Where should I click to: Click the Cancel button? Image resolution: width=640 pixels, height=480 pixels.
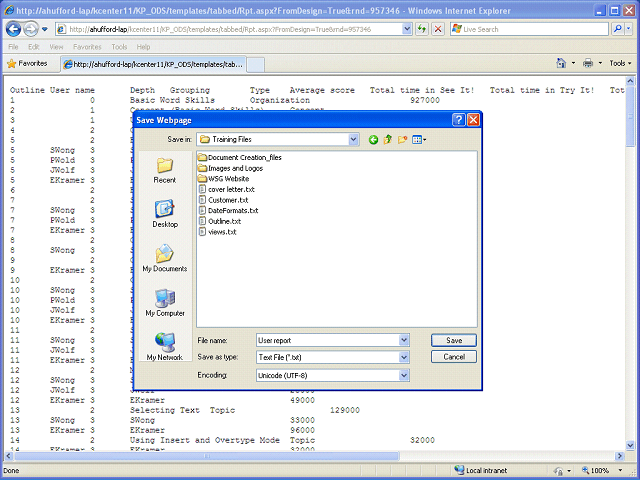(454, 357)
